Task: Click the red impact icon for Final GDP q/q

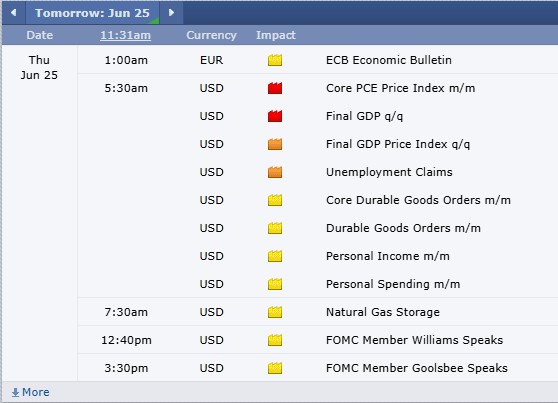Action: 275,116
